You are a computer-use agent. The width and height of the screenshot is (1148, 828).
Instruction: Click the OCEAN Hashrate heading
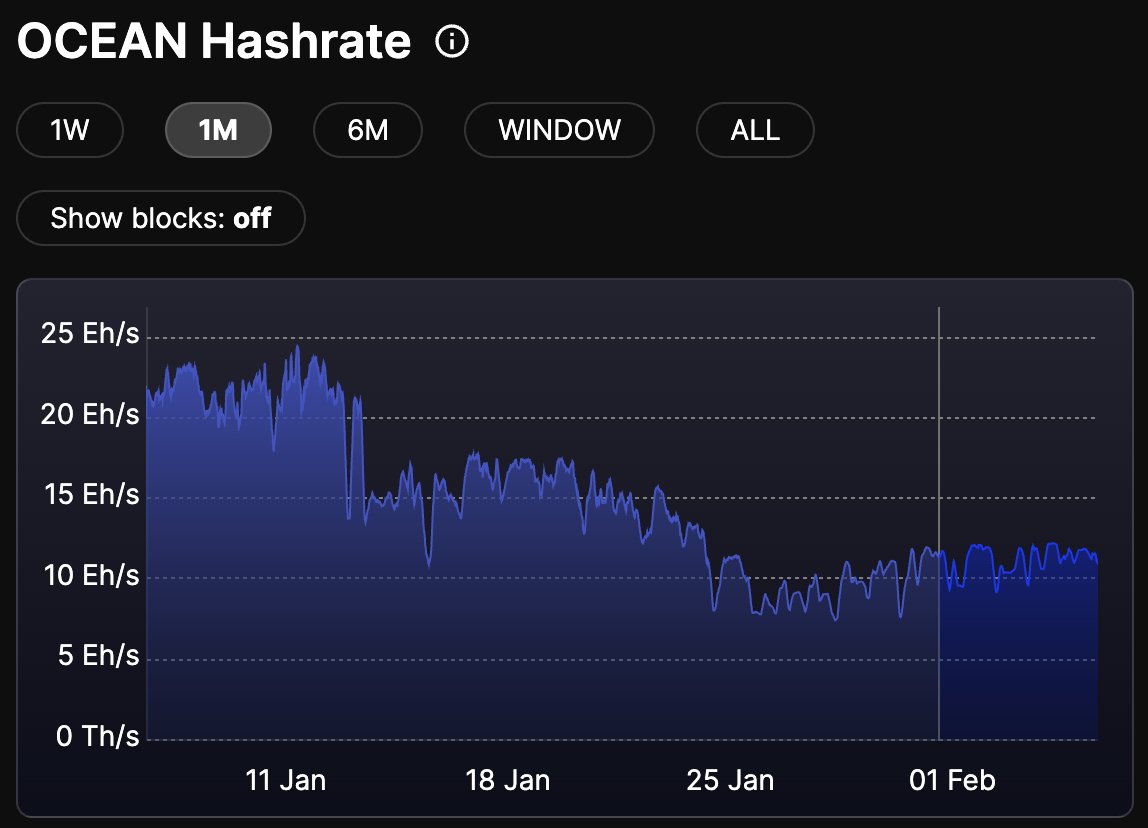tap(214, 41)
